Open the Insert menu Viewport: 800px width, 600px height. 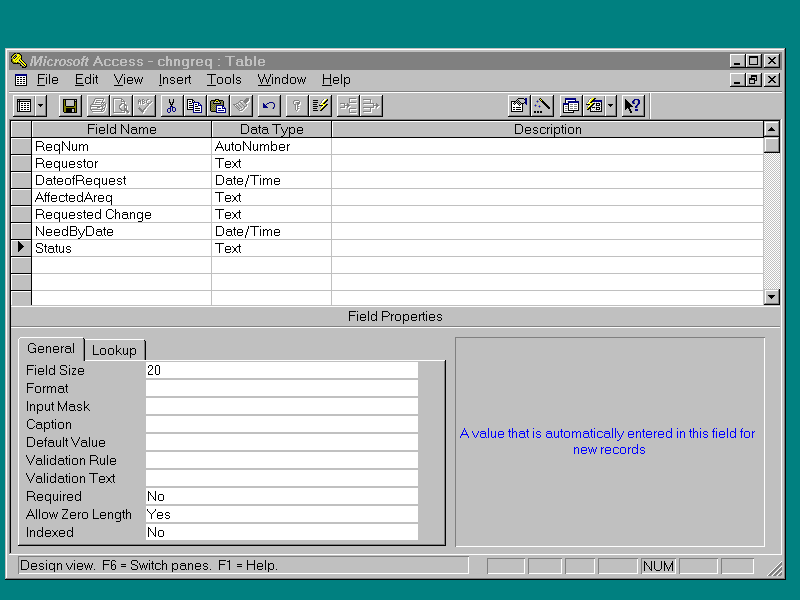click(x=175, y=80)
